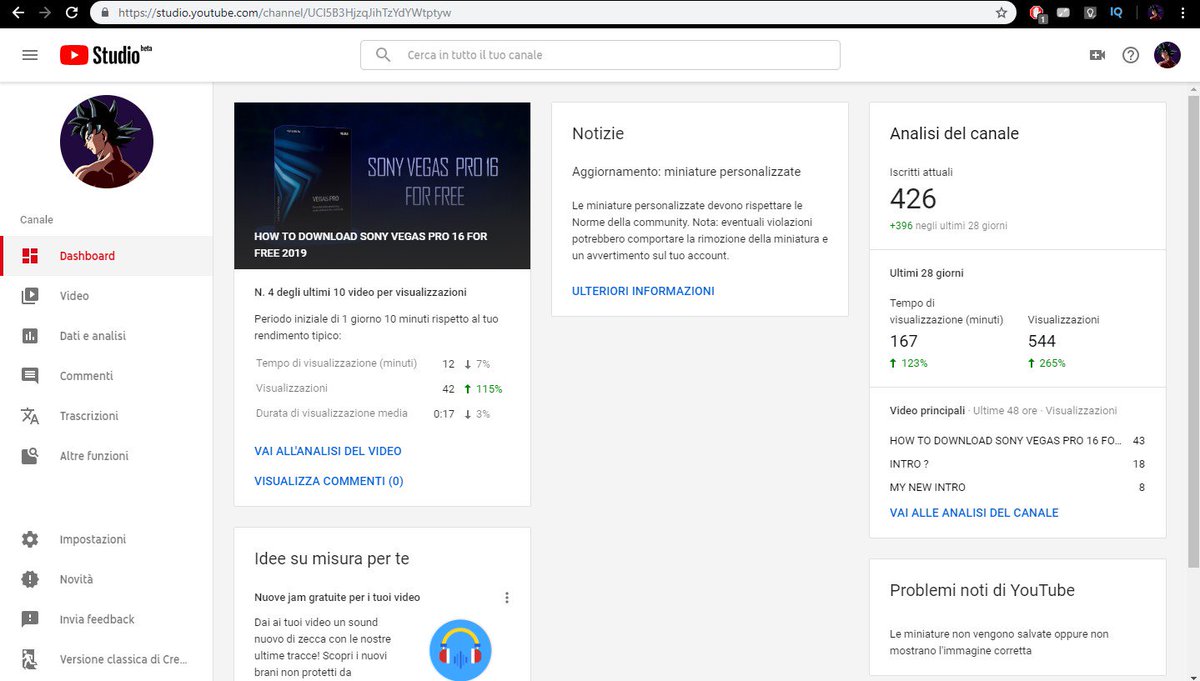Click ULTERIORI INFORMAZIONI link
This screenshot has height=681, width=1200.
point(643,291)
